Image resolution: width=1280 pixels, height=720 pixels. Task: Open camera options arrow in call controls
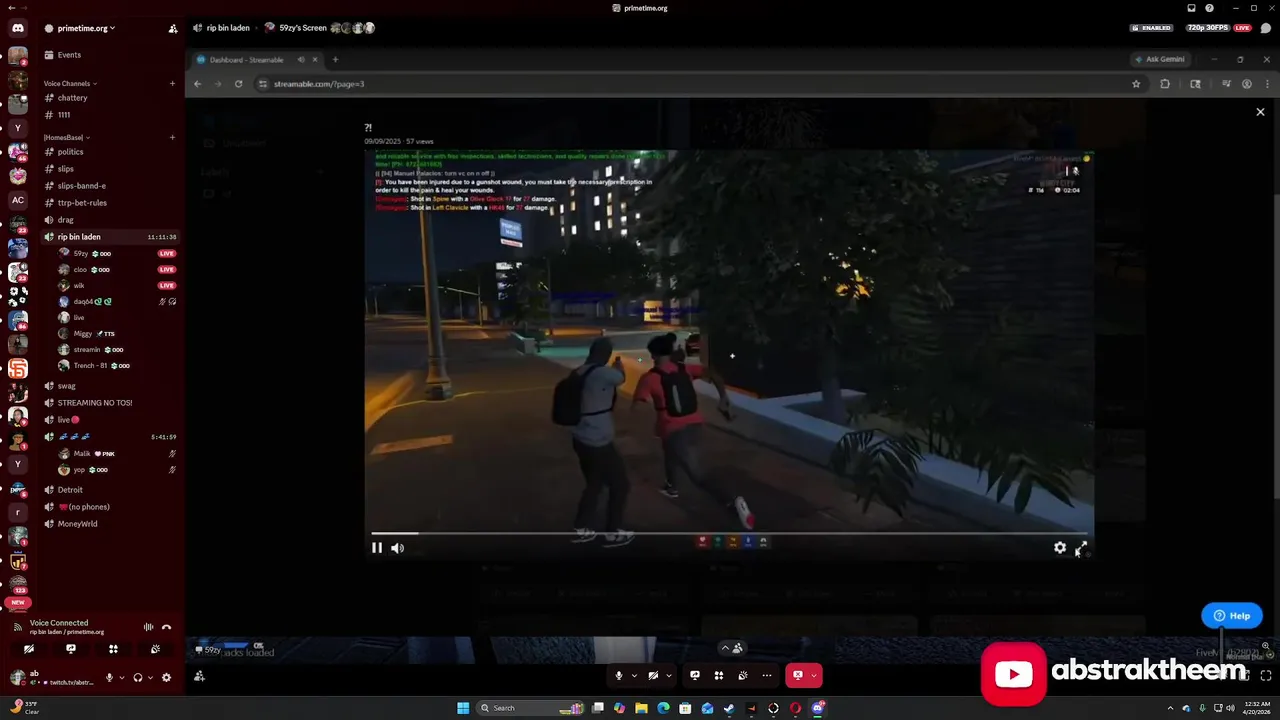click(x=668, y=676)
